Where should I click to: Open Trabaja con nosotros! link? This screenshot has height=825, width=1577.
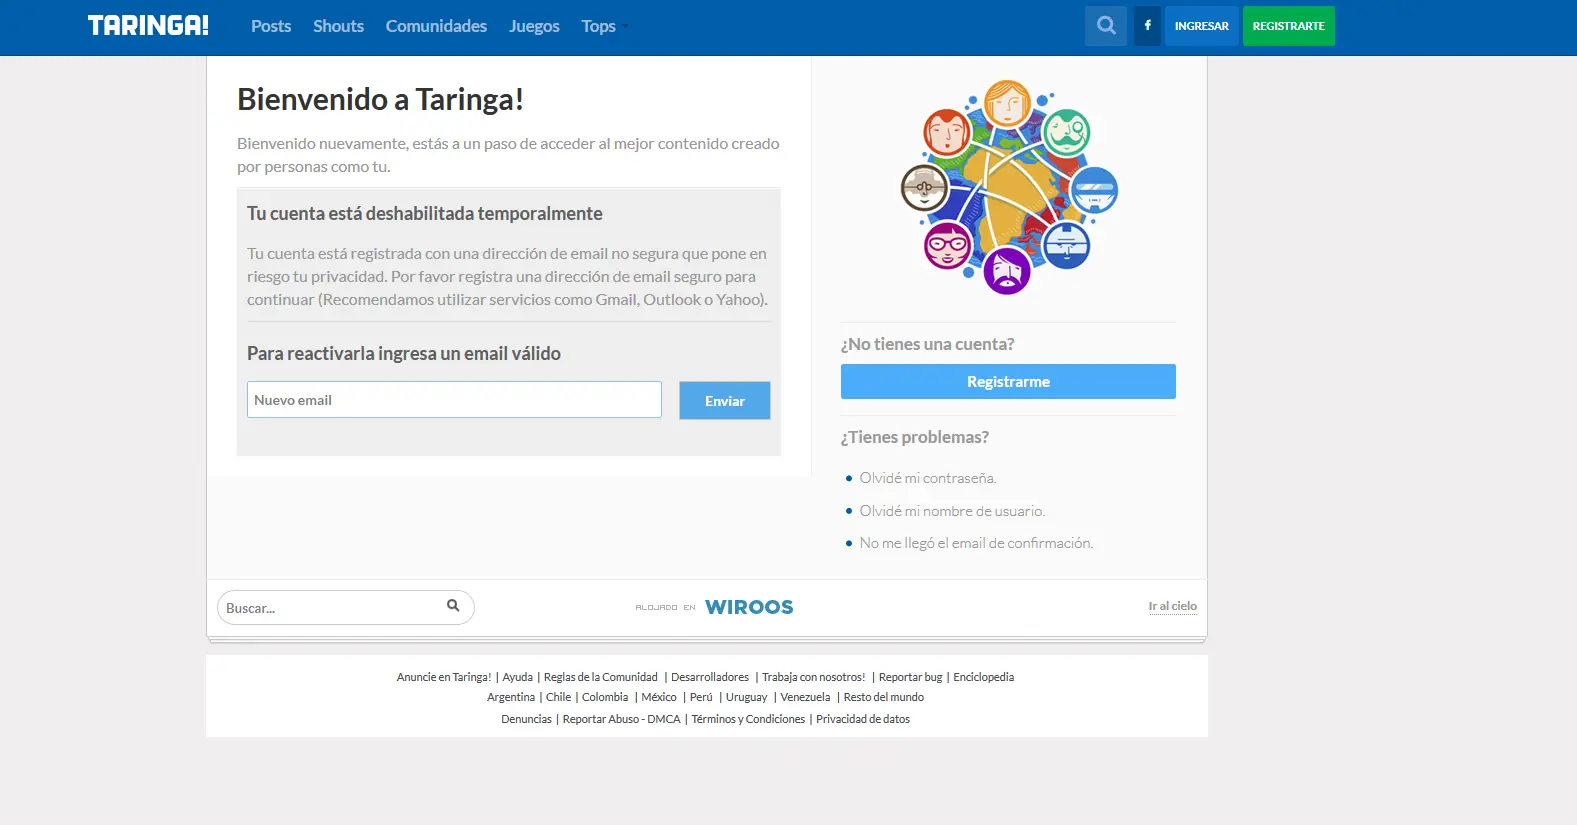point(814,677)
